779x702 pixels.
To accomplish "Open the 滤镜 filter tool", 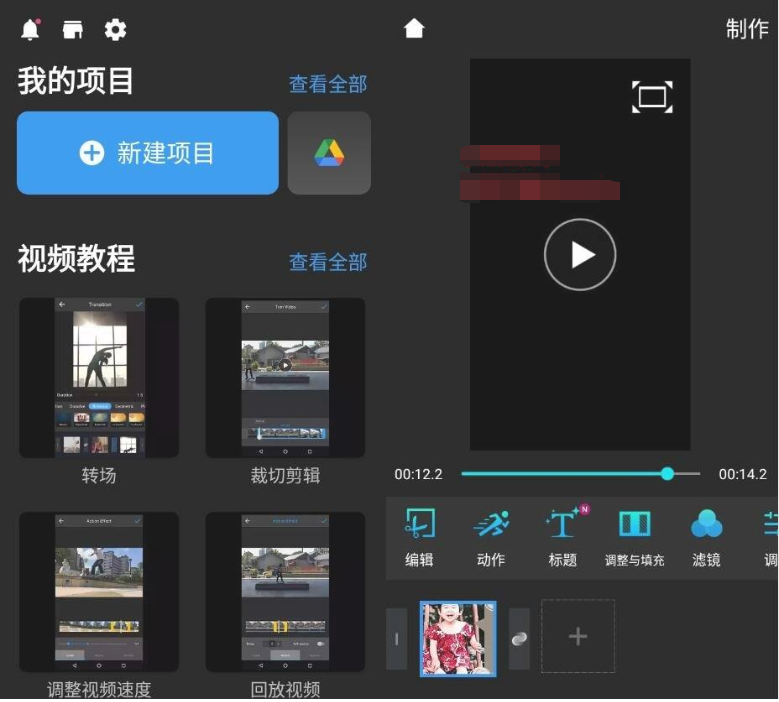I will [x=706, y=537].
